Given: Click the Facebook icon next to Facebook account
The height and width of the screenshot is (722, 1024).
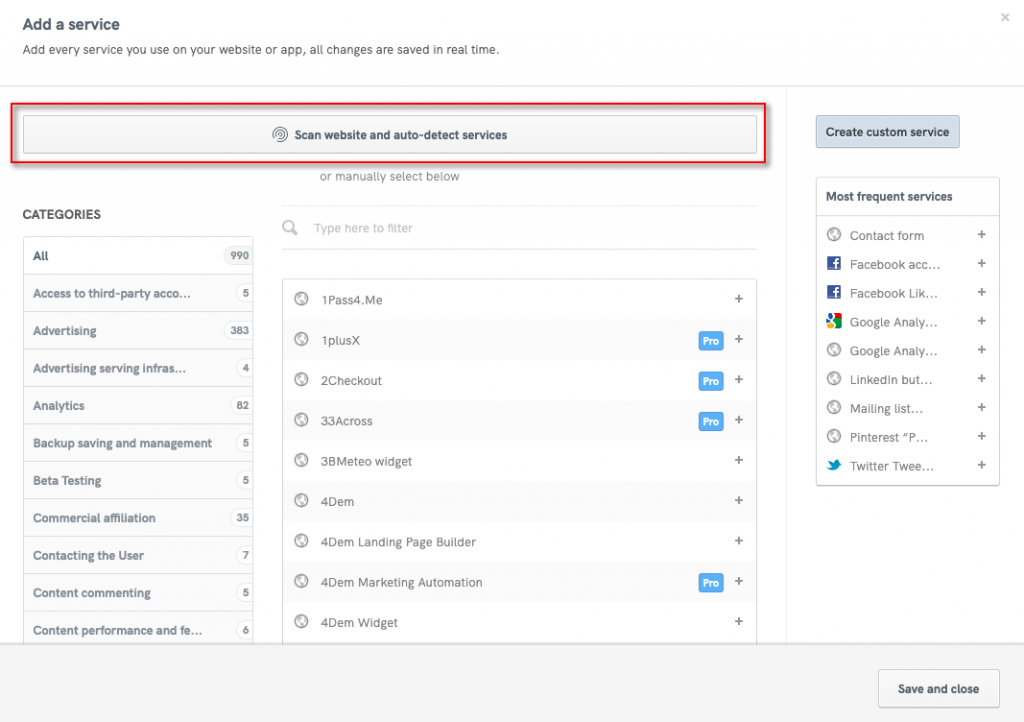Looking at the screenshot, I should 833,264.
